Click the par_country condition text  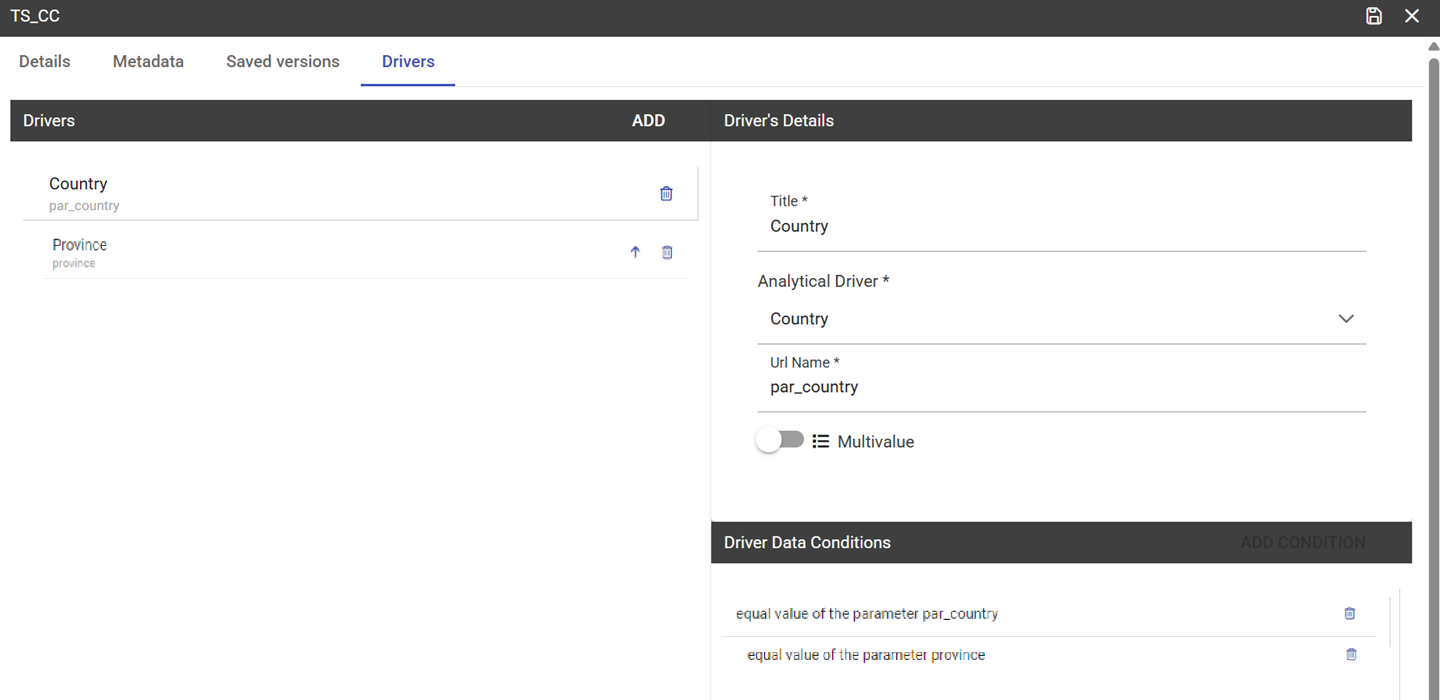(867, 614)
